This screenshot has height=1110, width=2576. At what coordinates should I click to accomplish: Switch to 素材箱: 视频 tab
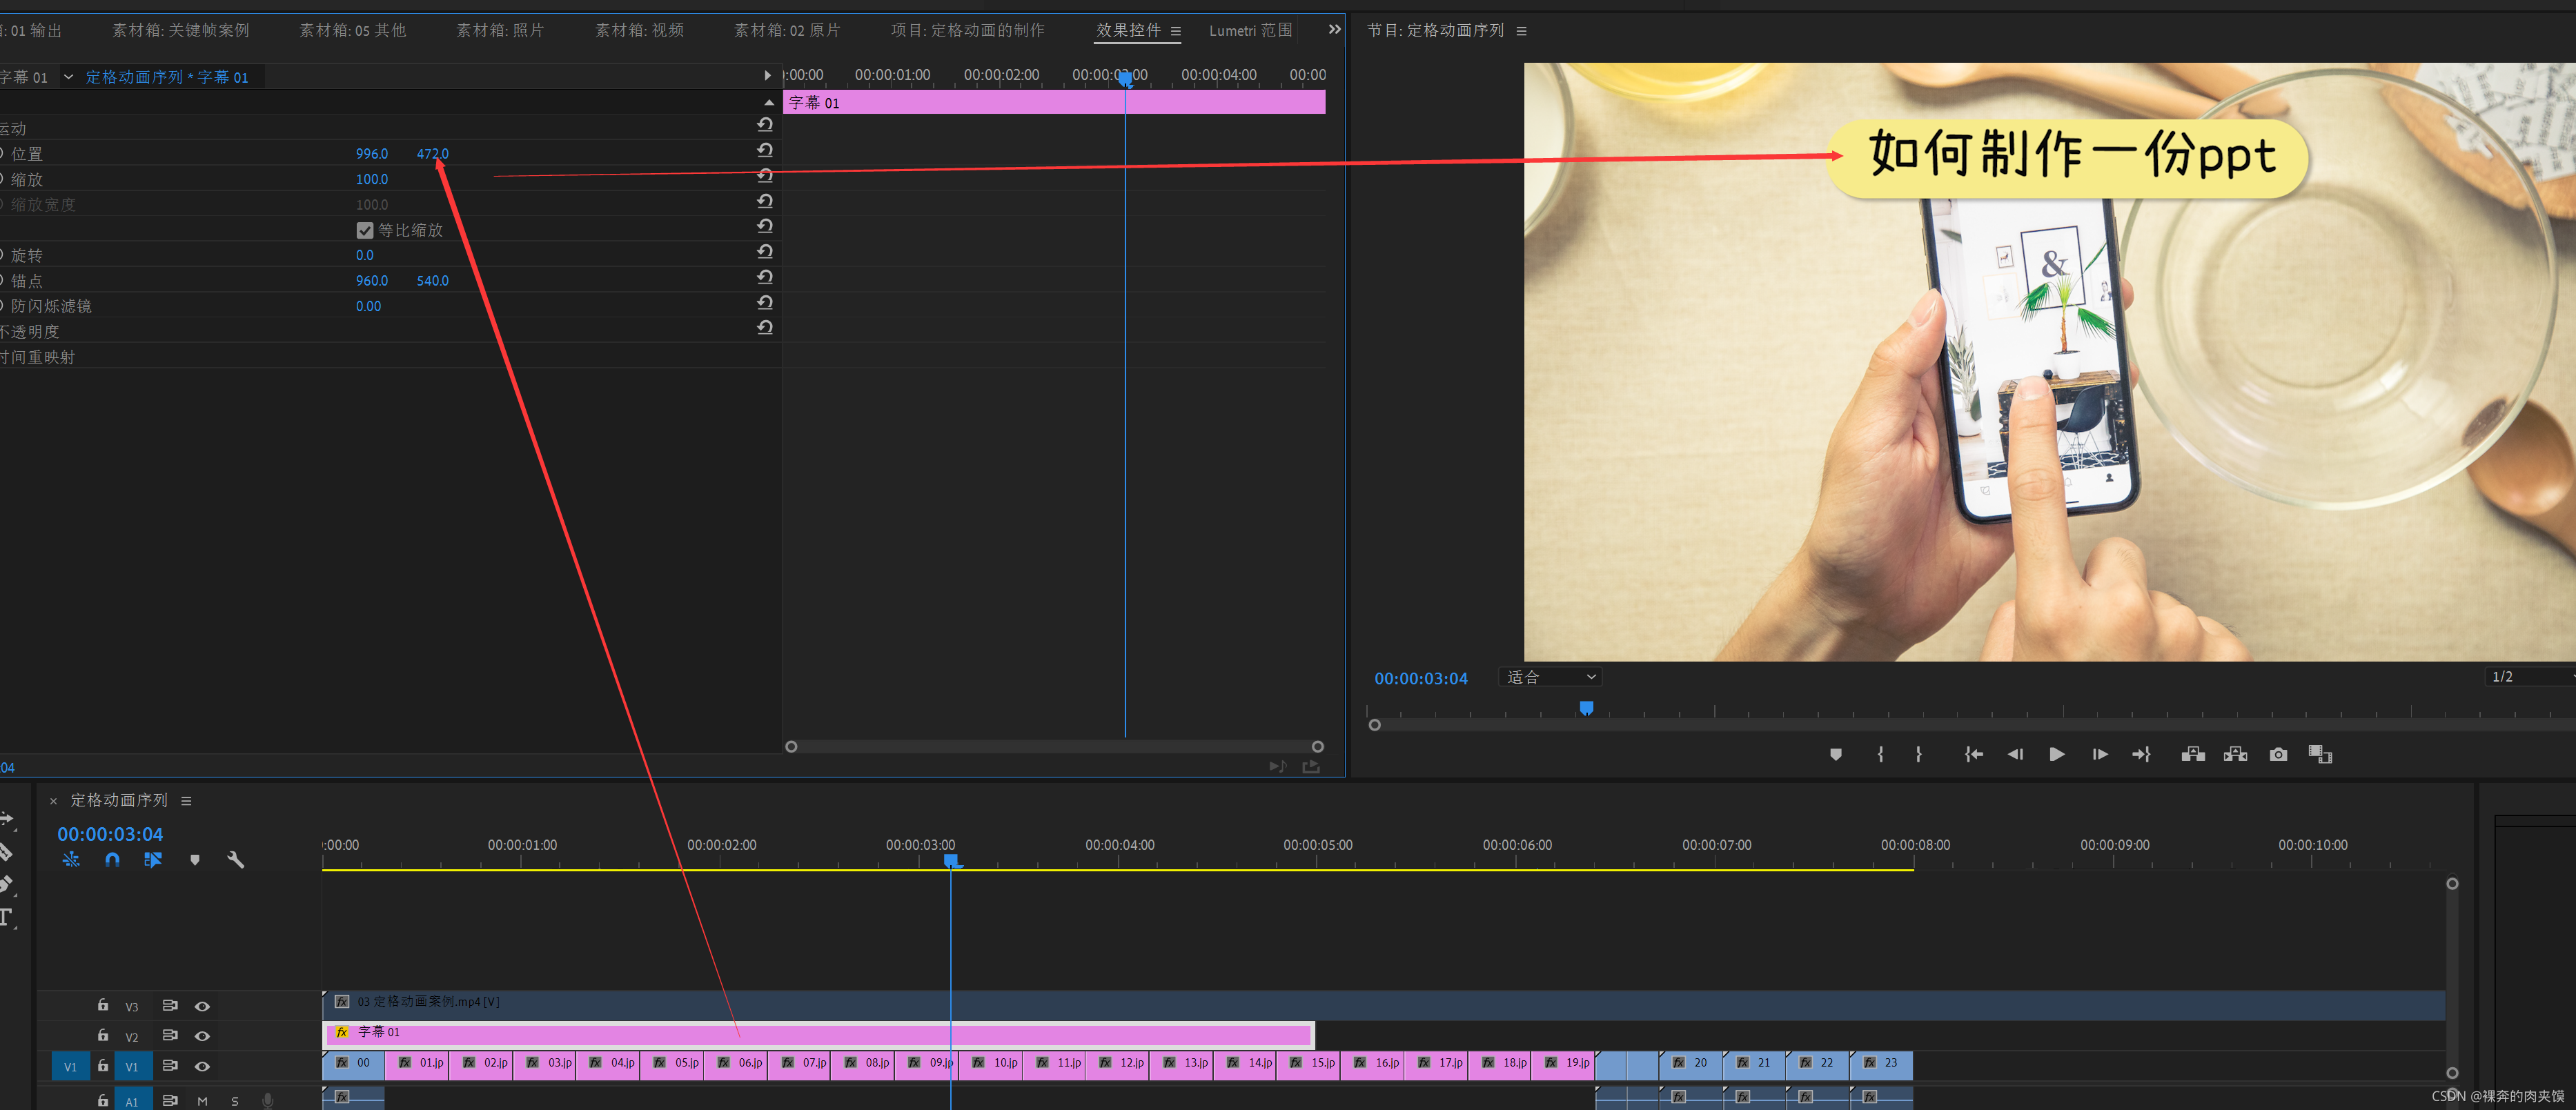pyautogui.click(x=639, y=31)
